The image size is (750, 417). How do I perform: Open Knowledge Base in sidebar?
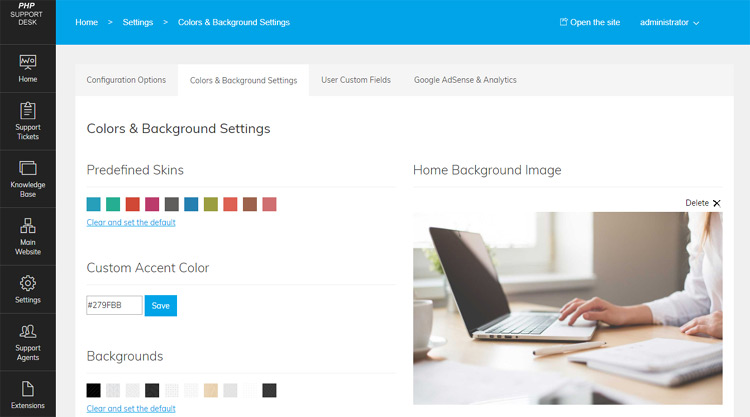[28, 179]
